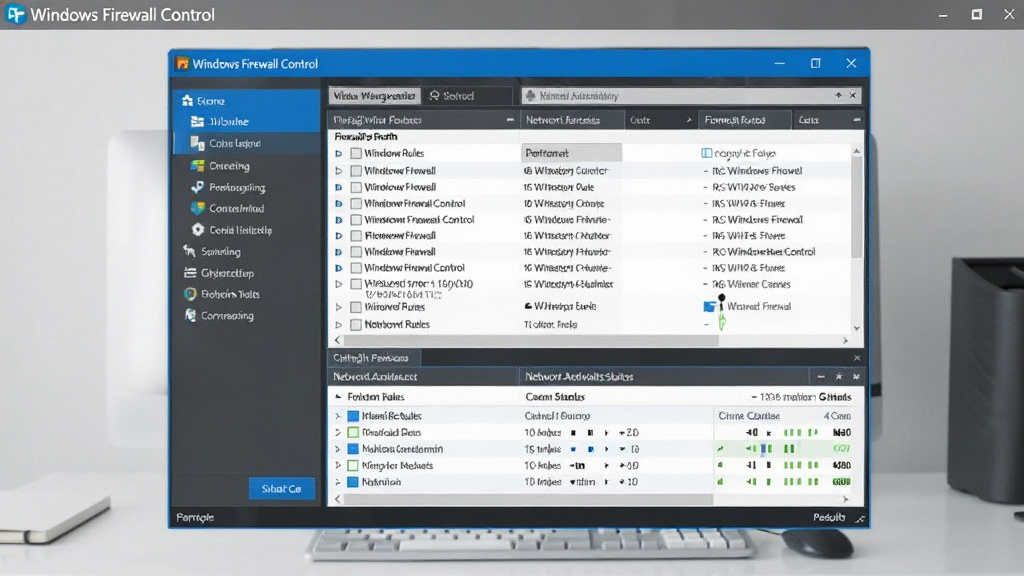The width and height of the screenshot is (1024, 576).
Task: Expand the 'Inlaoni Bebules' row chevron
Action: (338, 416)
